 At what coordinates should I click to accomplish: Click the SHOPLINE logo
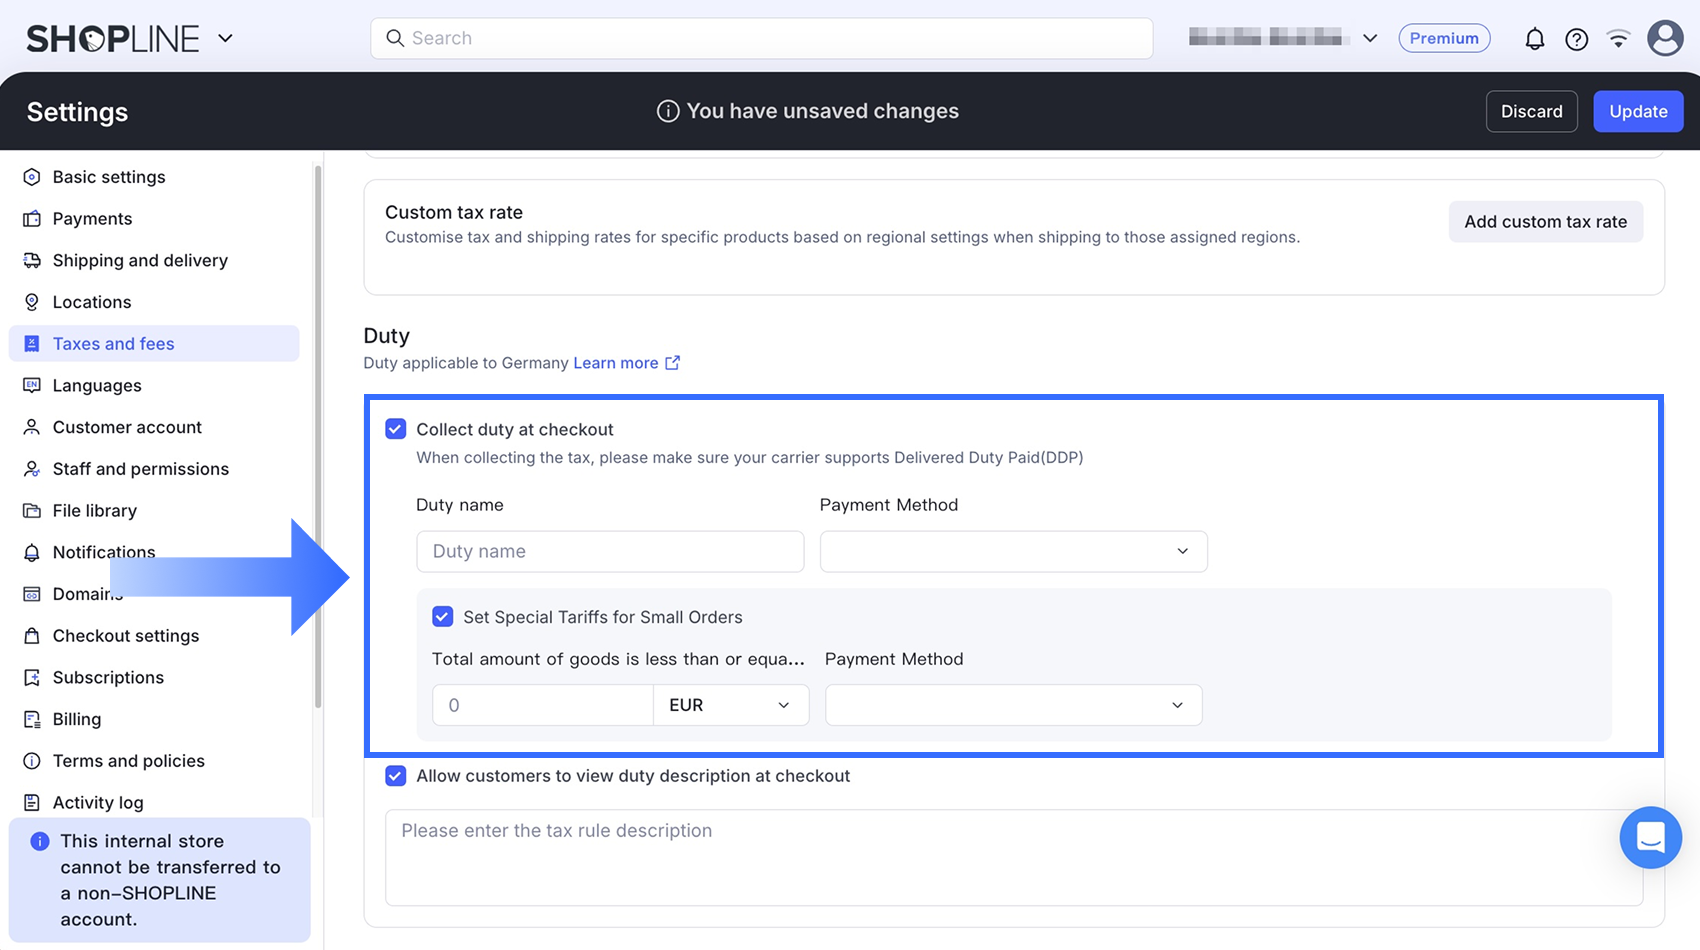coord(113,39)
